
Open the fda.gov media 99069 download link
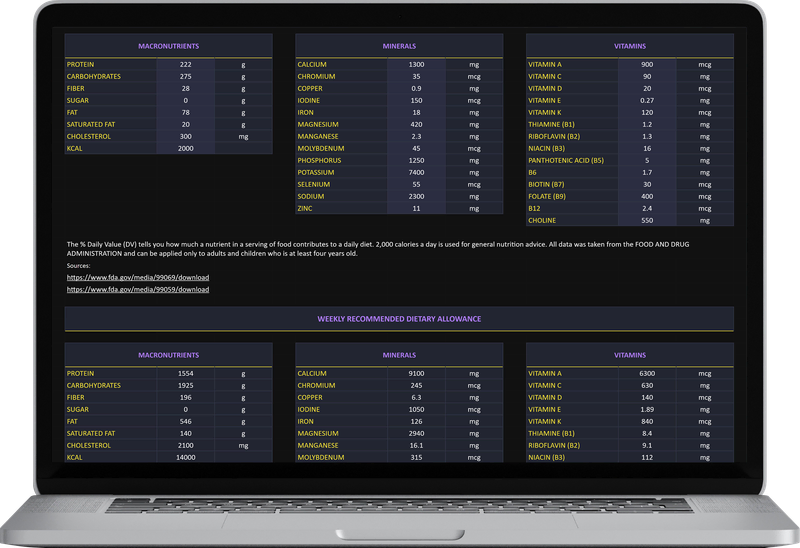(138, 278)
